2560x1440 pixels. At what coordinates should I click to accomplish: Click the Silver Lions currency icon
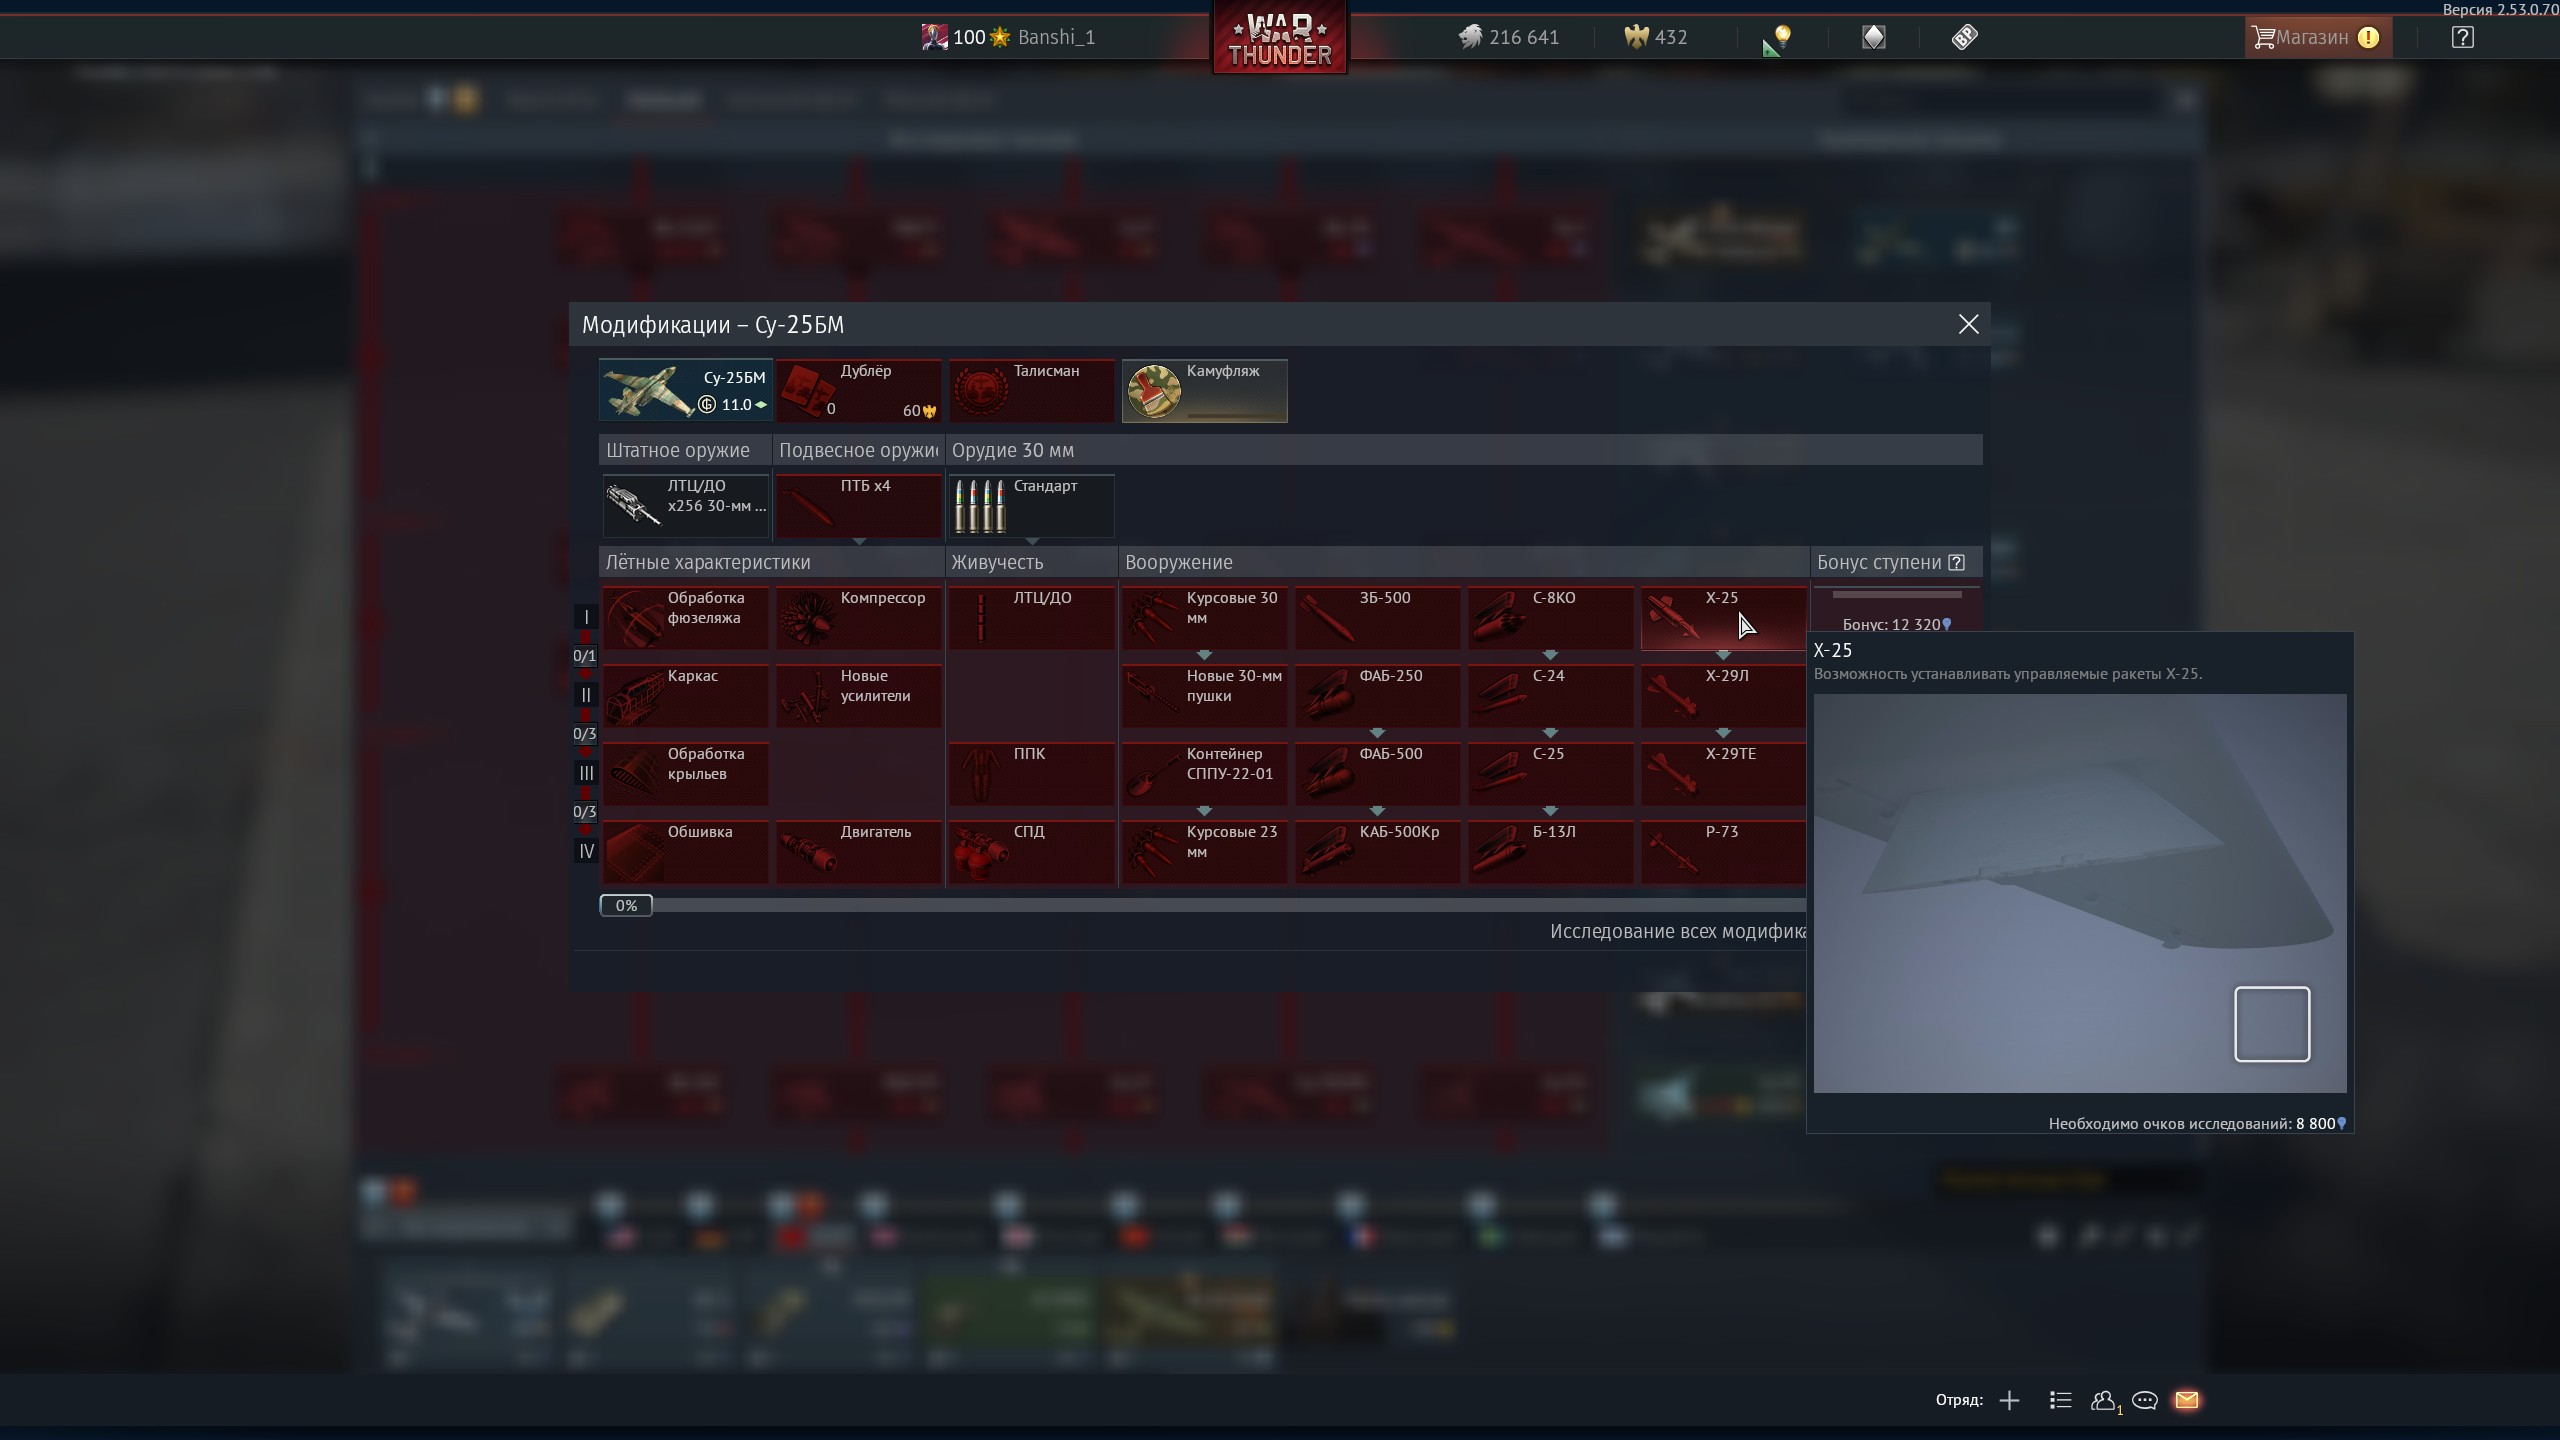tap(1470, 38)
